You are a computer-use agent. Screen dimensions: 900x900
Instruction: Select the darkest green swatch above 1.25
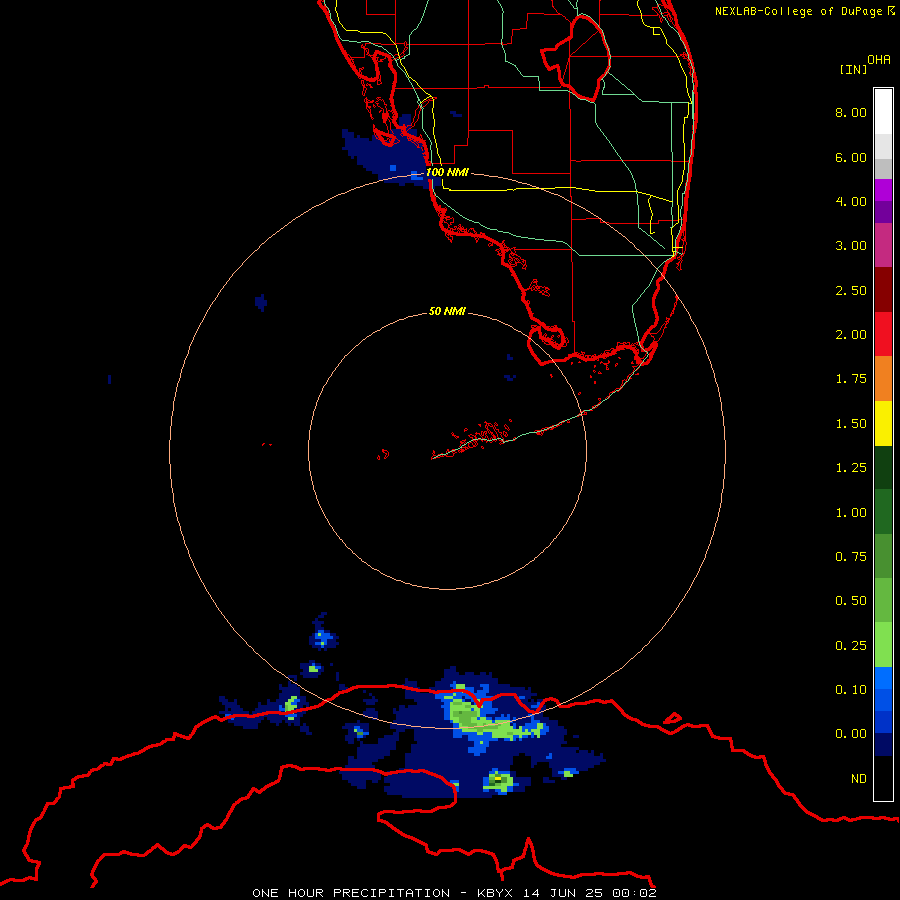tap(883, 468)
